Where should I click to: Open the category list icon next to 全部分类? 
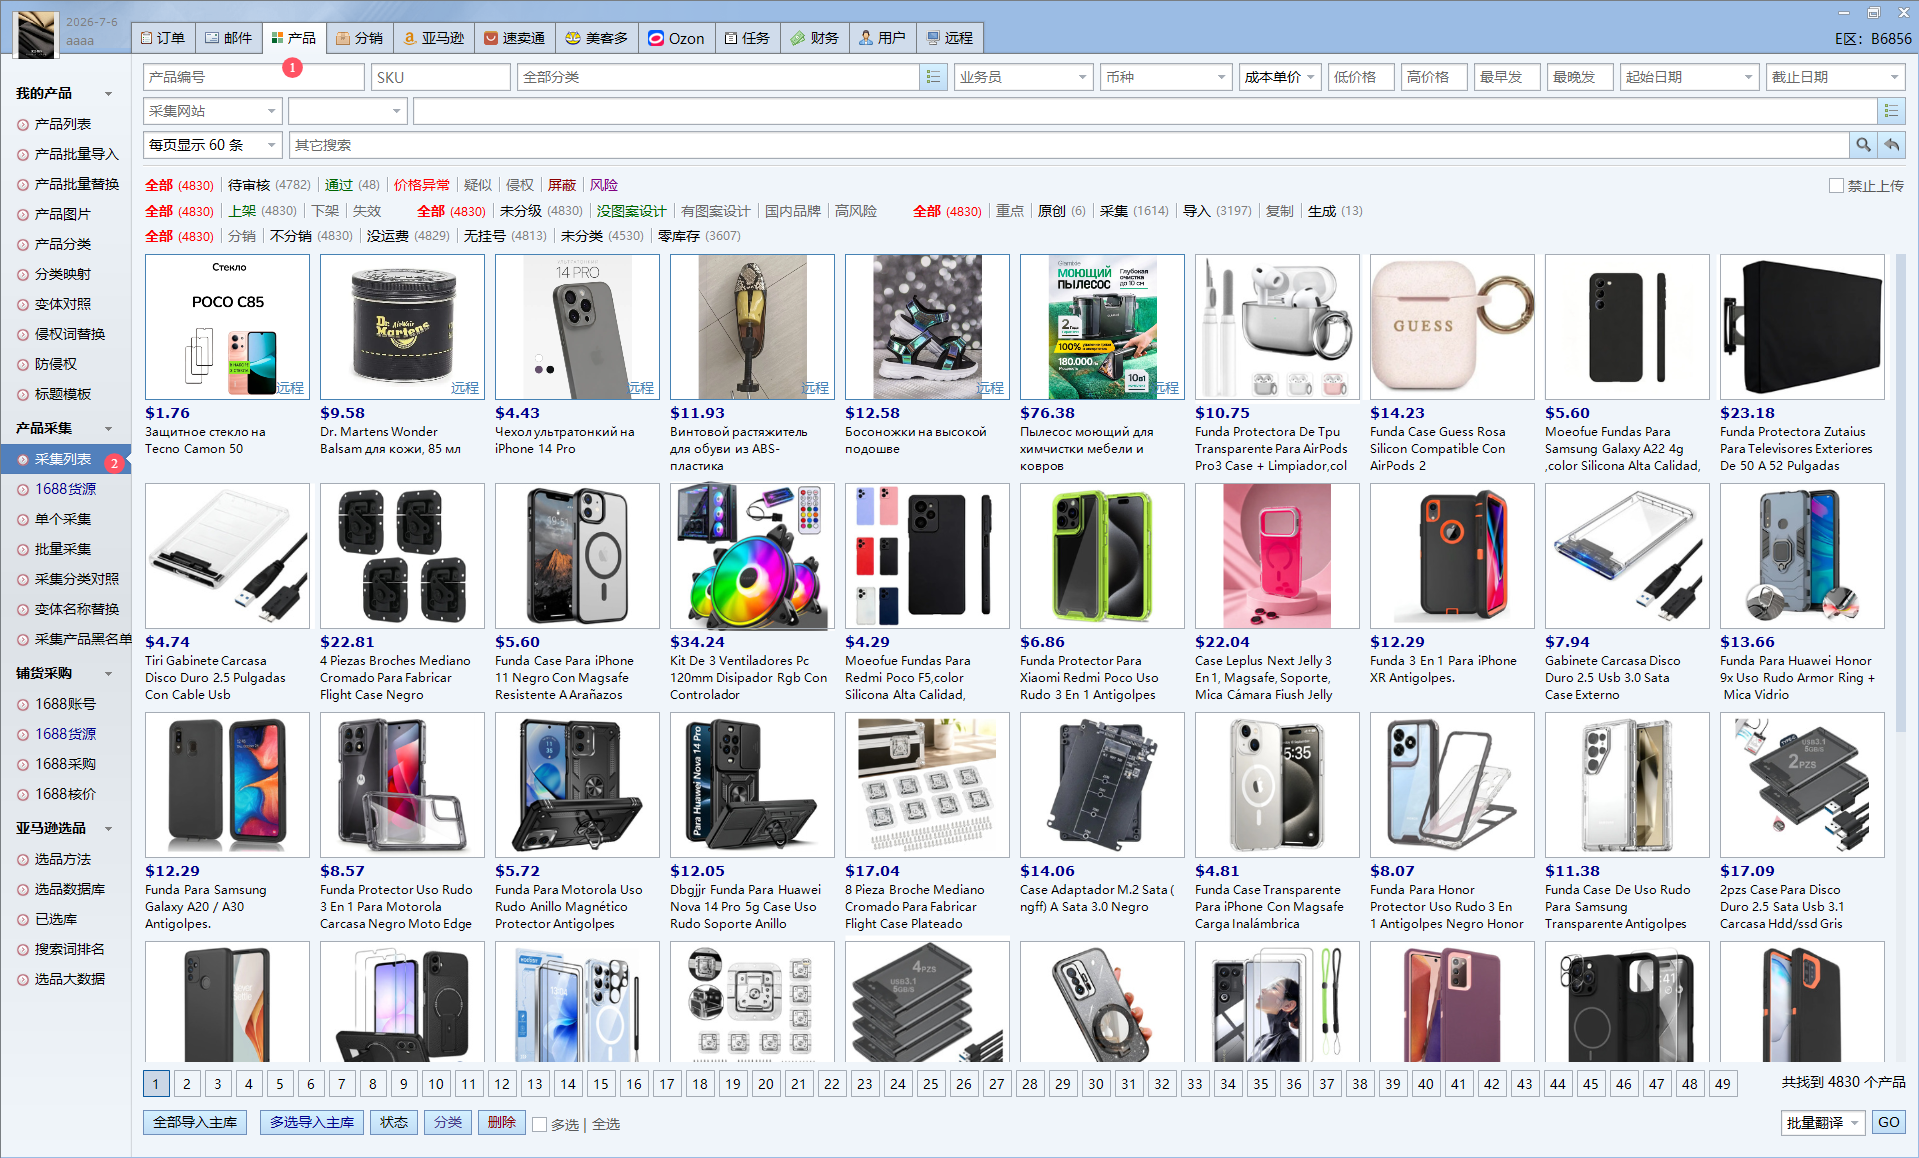click(x=933, y=77)
